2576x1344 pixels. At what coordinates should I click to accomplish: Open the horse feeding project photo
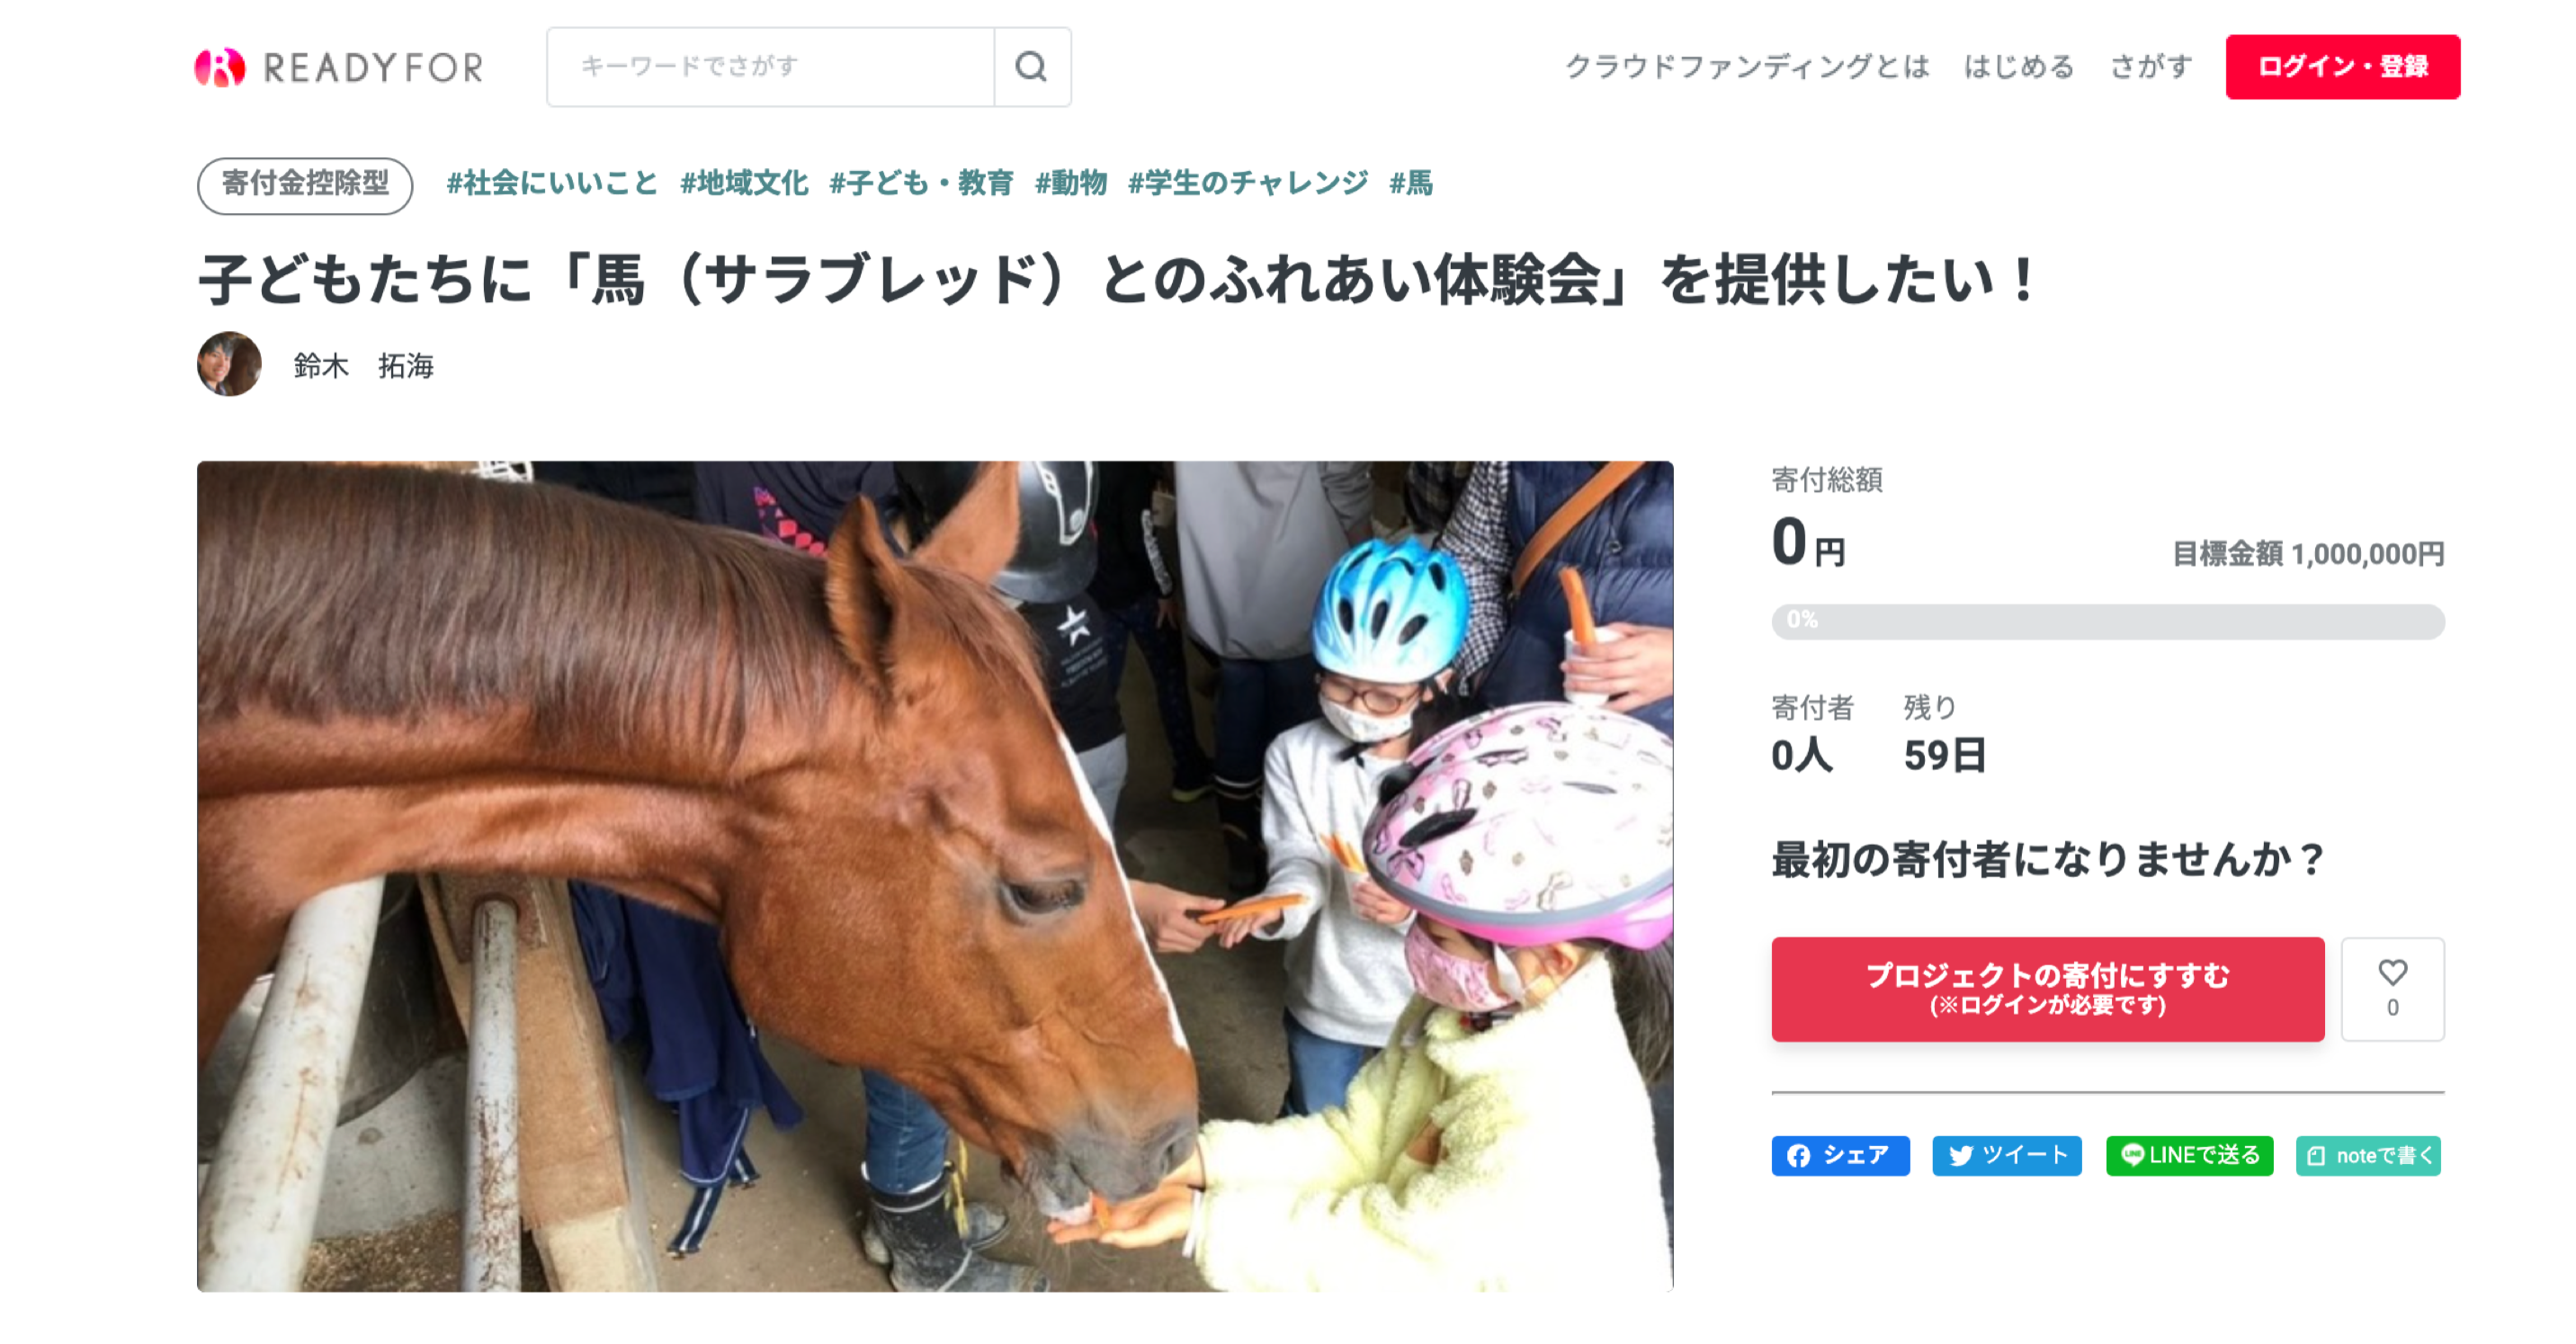tap(935, 876)
